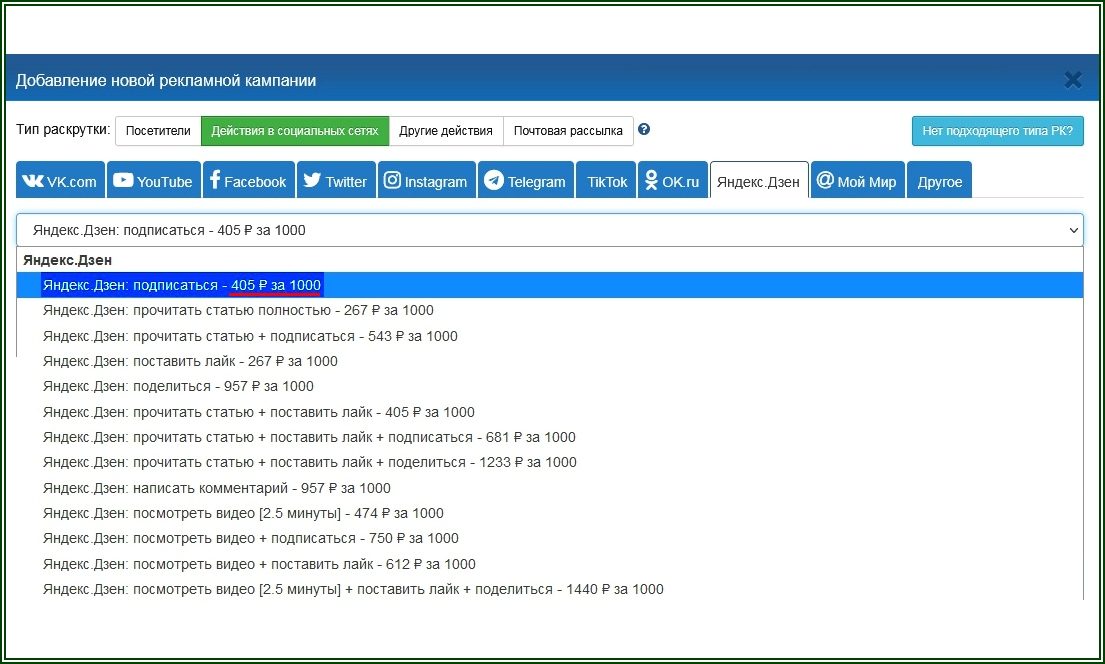Collapse the Яндекс.Дзен action dropdown
The image size is (1105, 664).
tap(550, 230)
